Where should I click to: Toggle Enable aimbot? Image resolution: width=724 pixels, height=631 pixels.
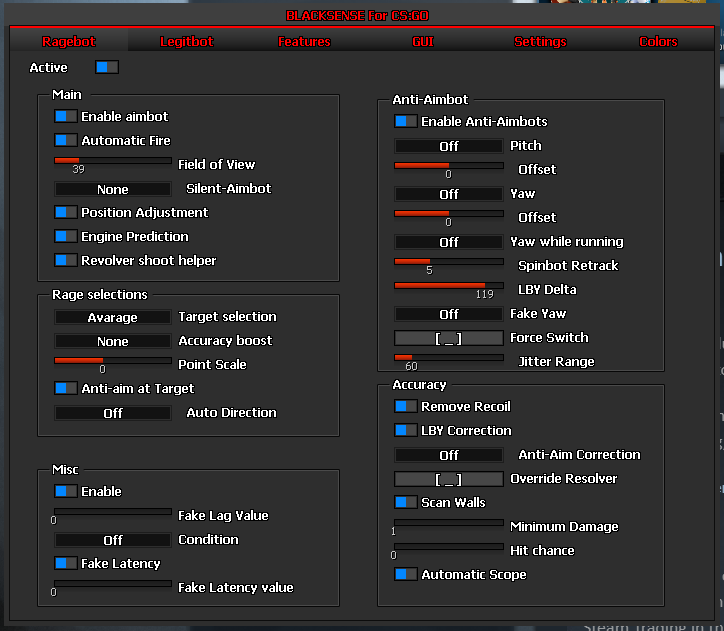[66, 116]
